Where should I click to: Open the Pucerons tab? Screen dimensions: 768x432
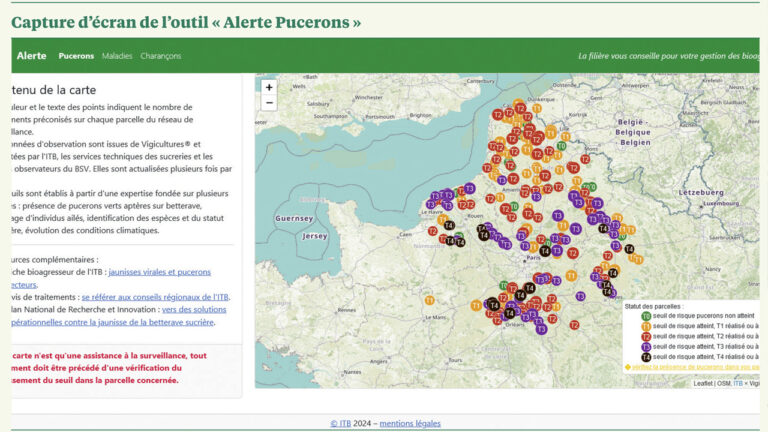coord(76,56)
